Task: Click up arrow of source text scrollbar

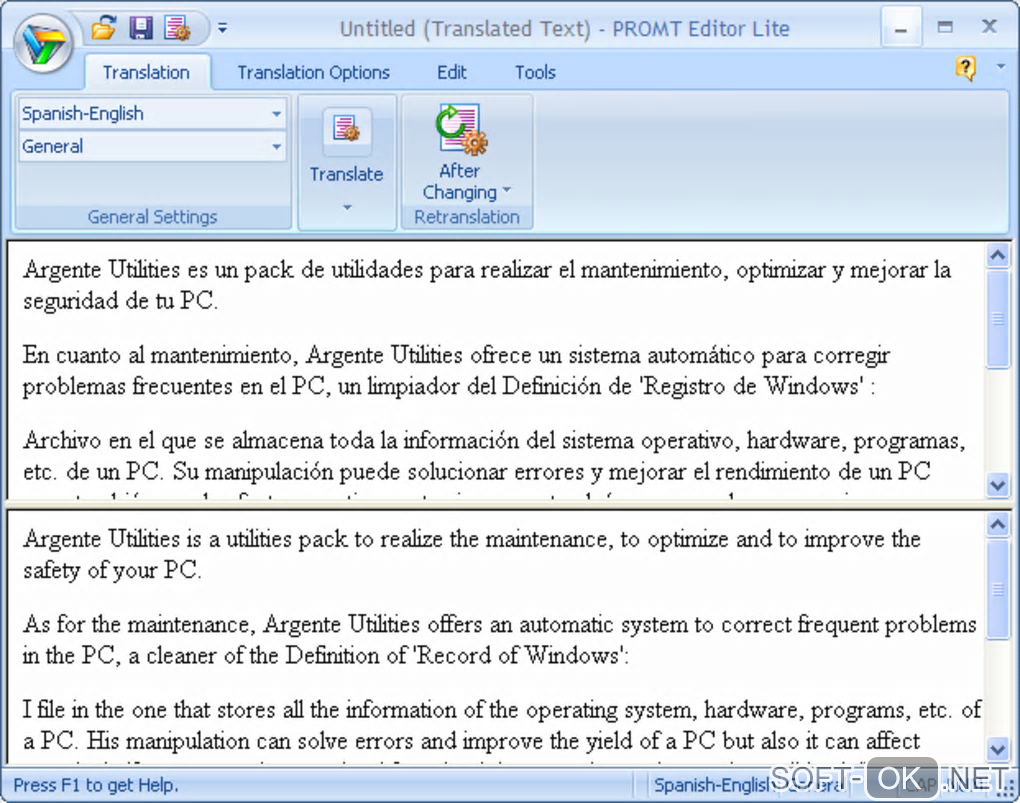Action: click(x=997, y=255)
